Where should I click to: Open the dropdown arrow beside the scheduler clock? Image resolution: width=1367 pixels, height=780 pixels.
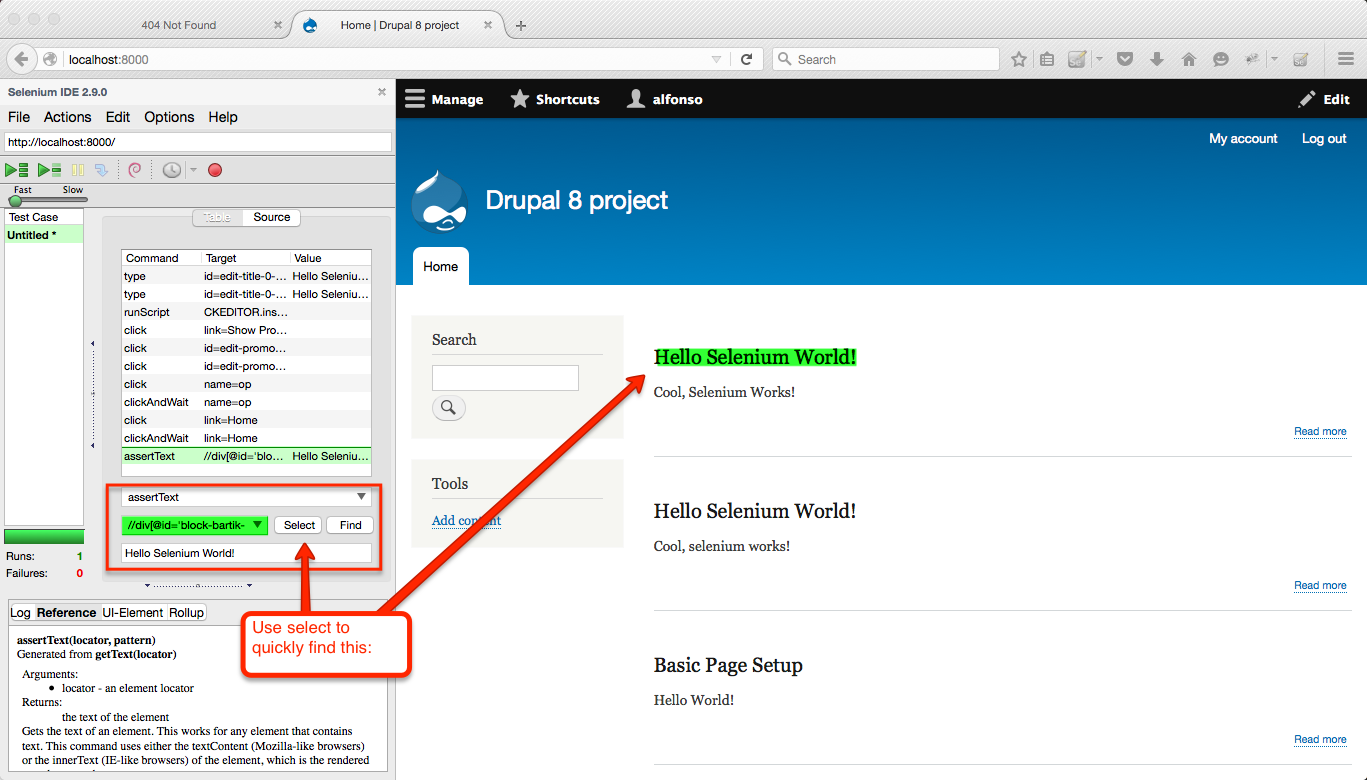pos(193,170)
